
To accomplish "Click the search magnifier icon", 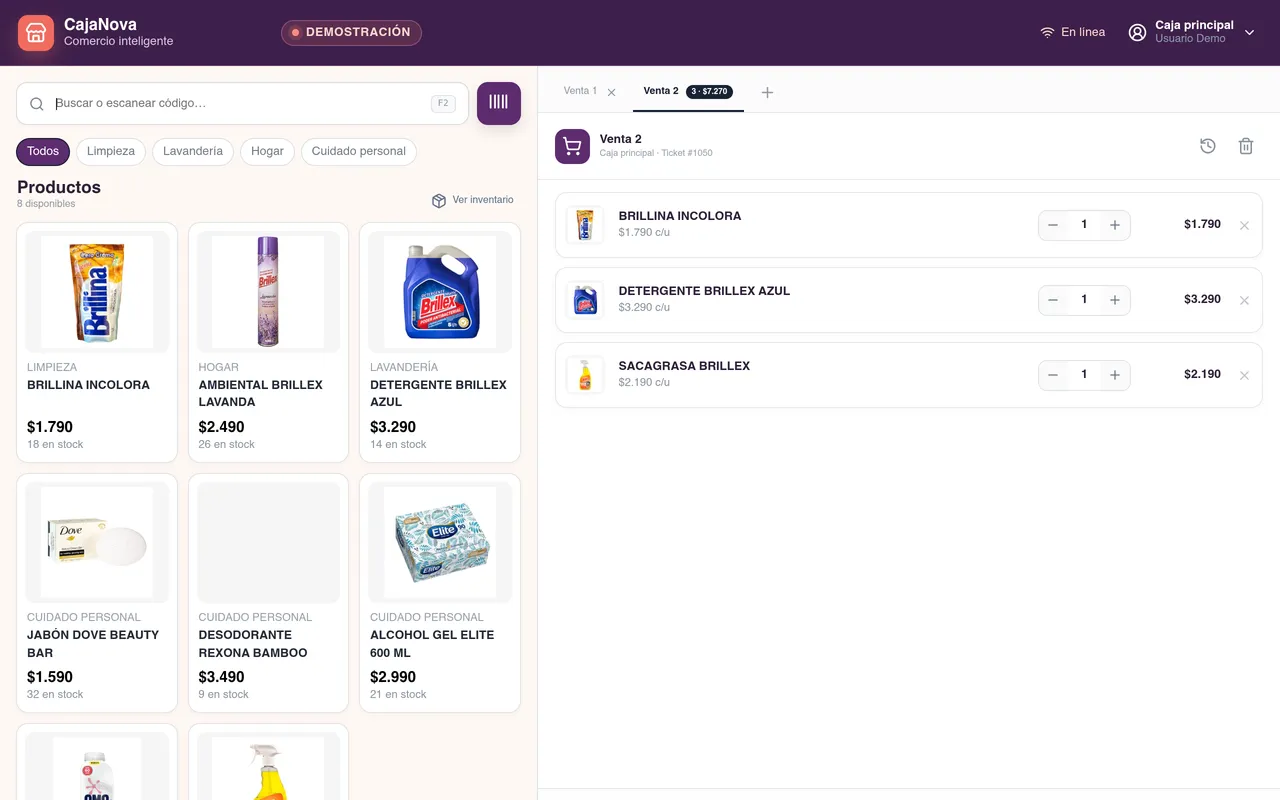I will (x=37, y=104).
